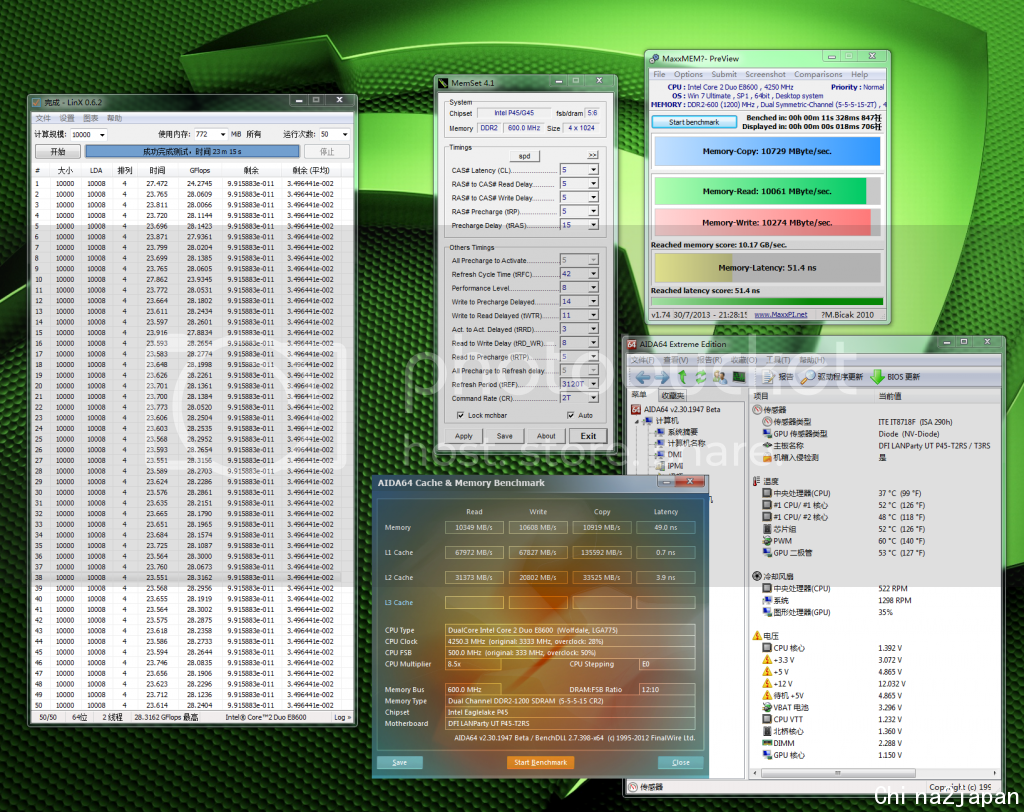Click AIDA64 驱动程序更新 driver update button
Viewport: 1024px width, 812px height.
(832, 377)
